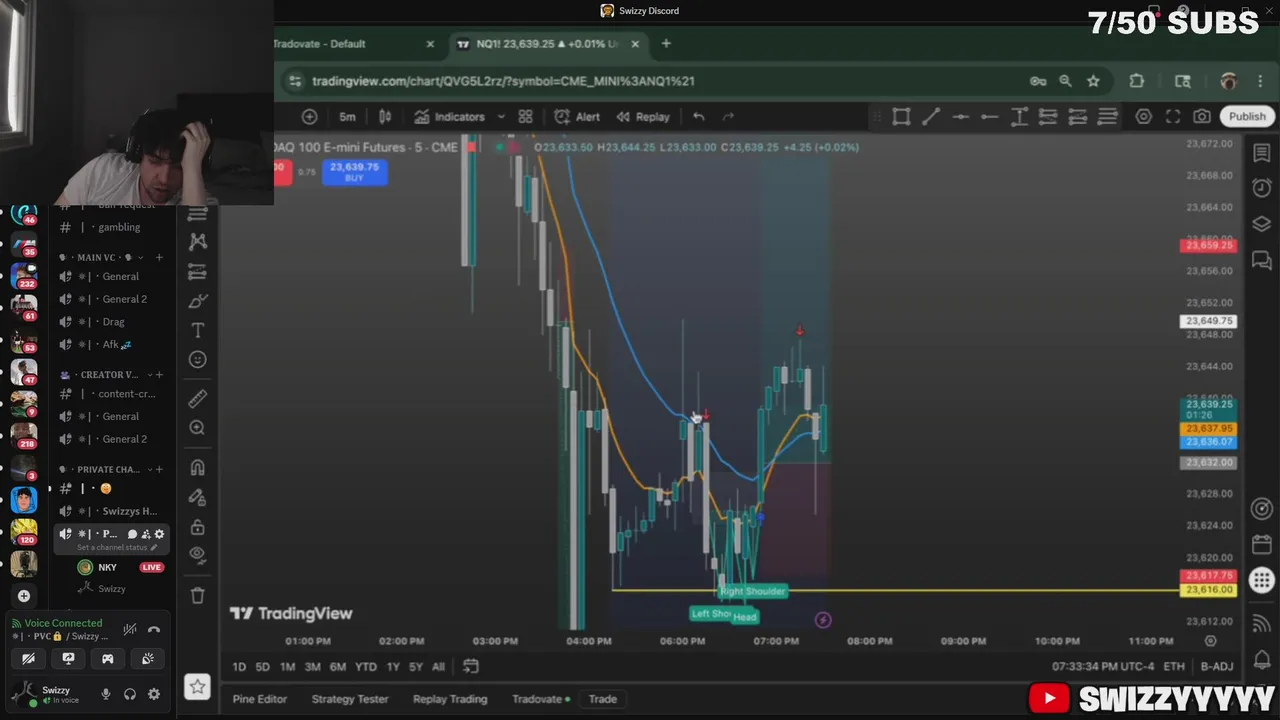Toggle stay-in-drawing-mode pencil lock

pyautogui.click(x=197, y=497)
